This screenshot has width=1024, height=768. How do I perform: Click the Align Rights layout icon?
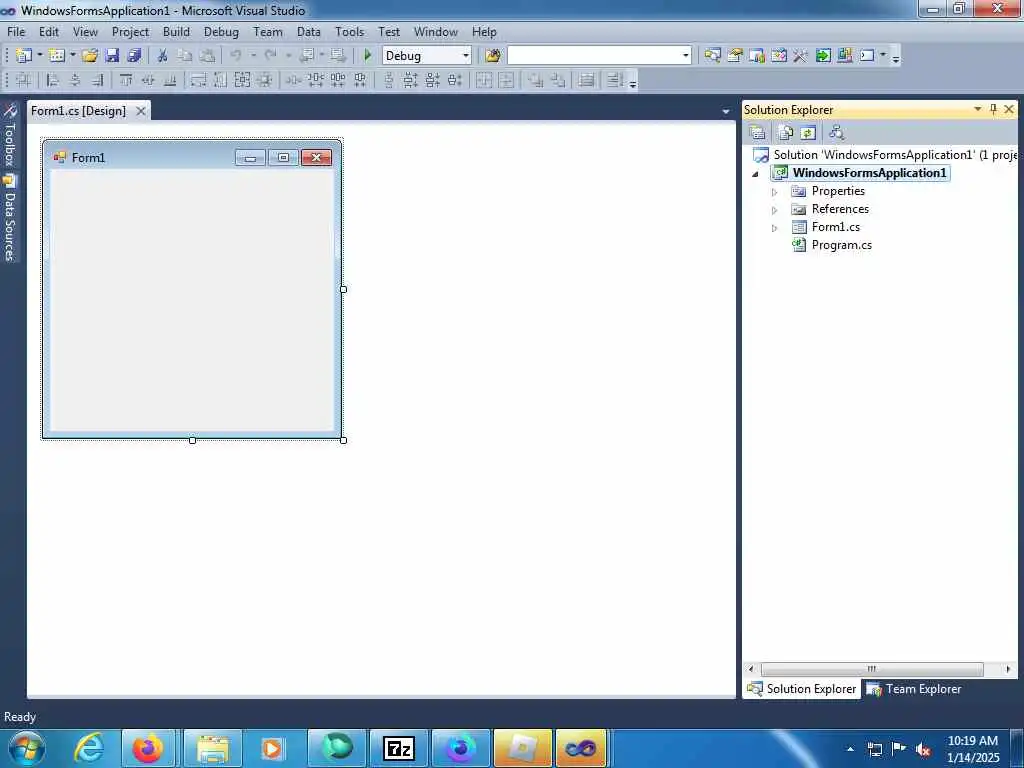click(97, 80)
